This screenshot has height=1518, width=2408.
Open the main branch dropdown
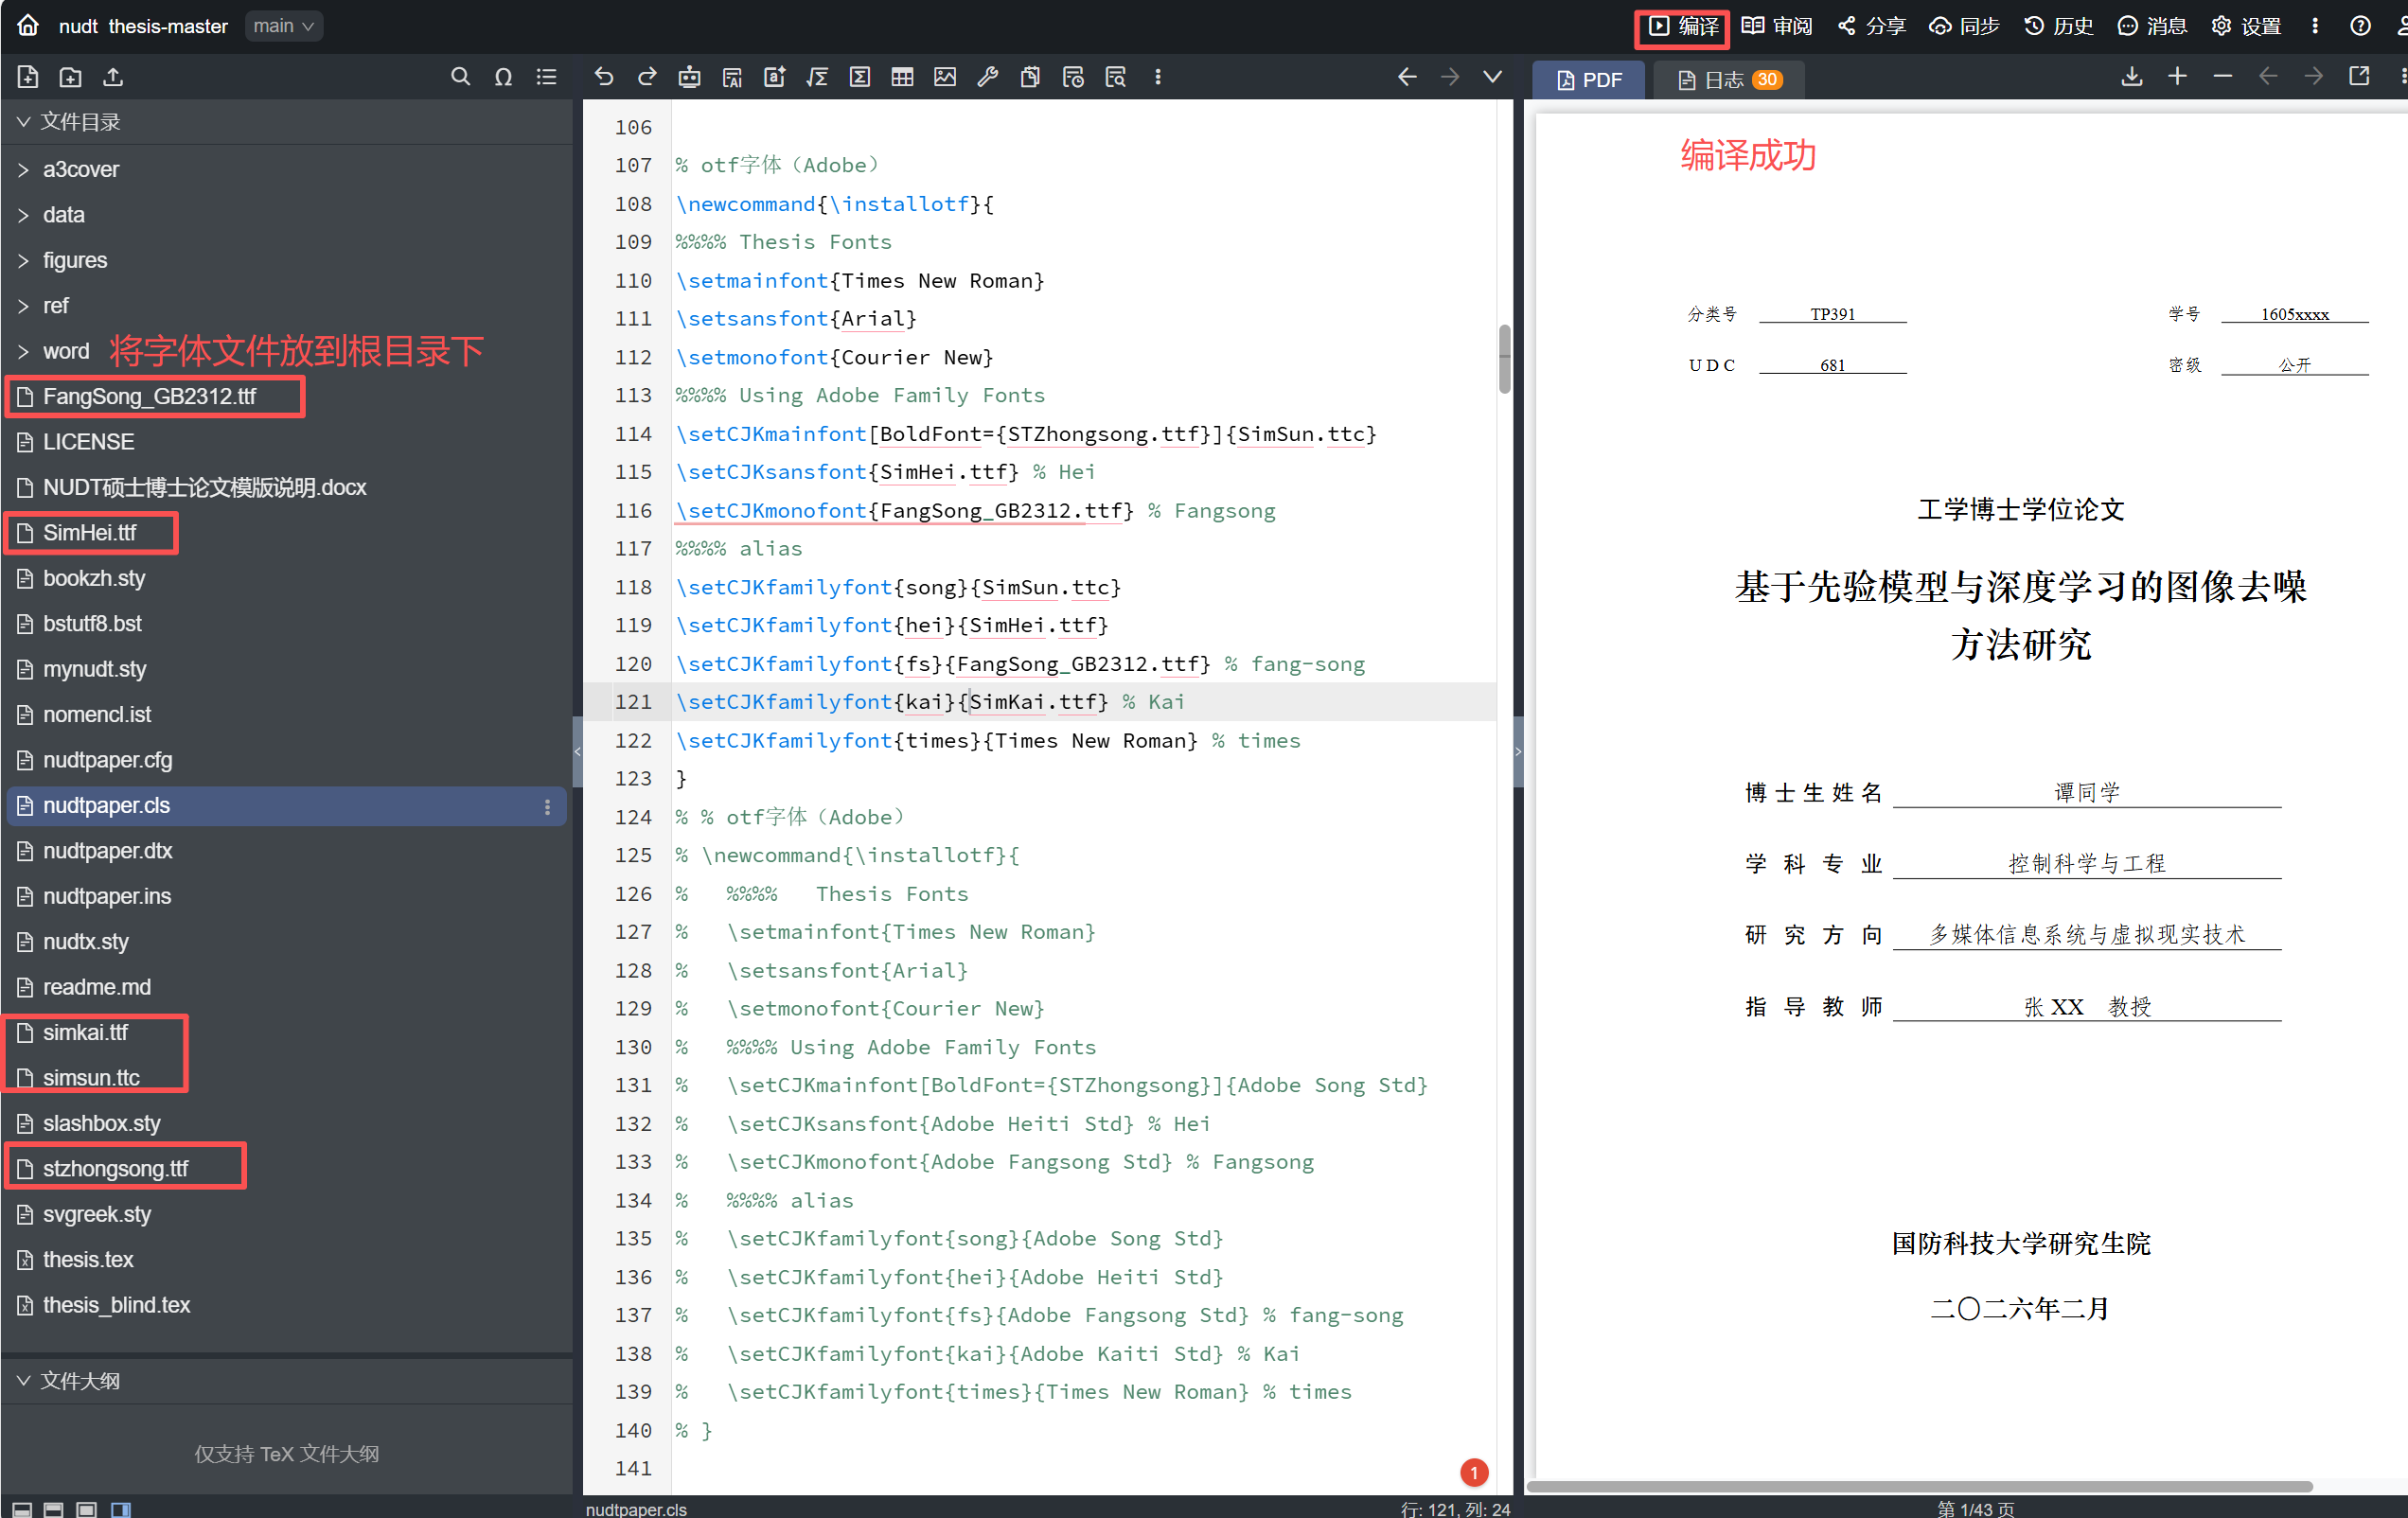[x=284, y=26]
